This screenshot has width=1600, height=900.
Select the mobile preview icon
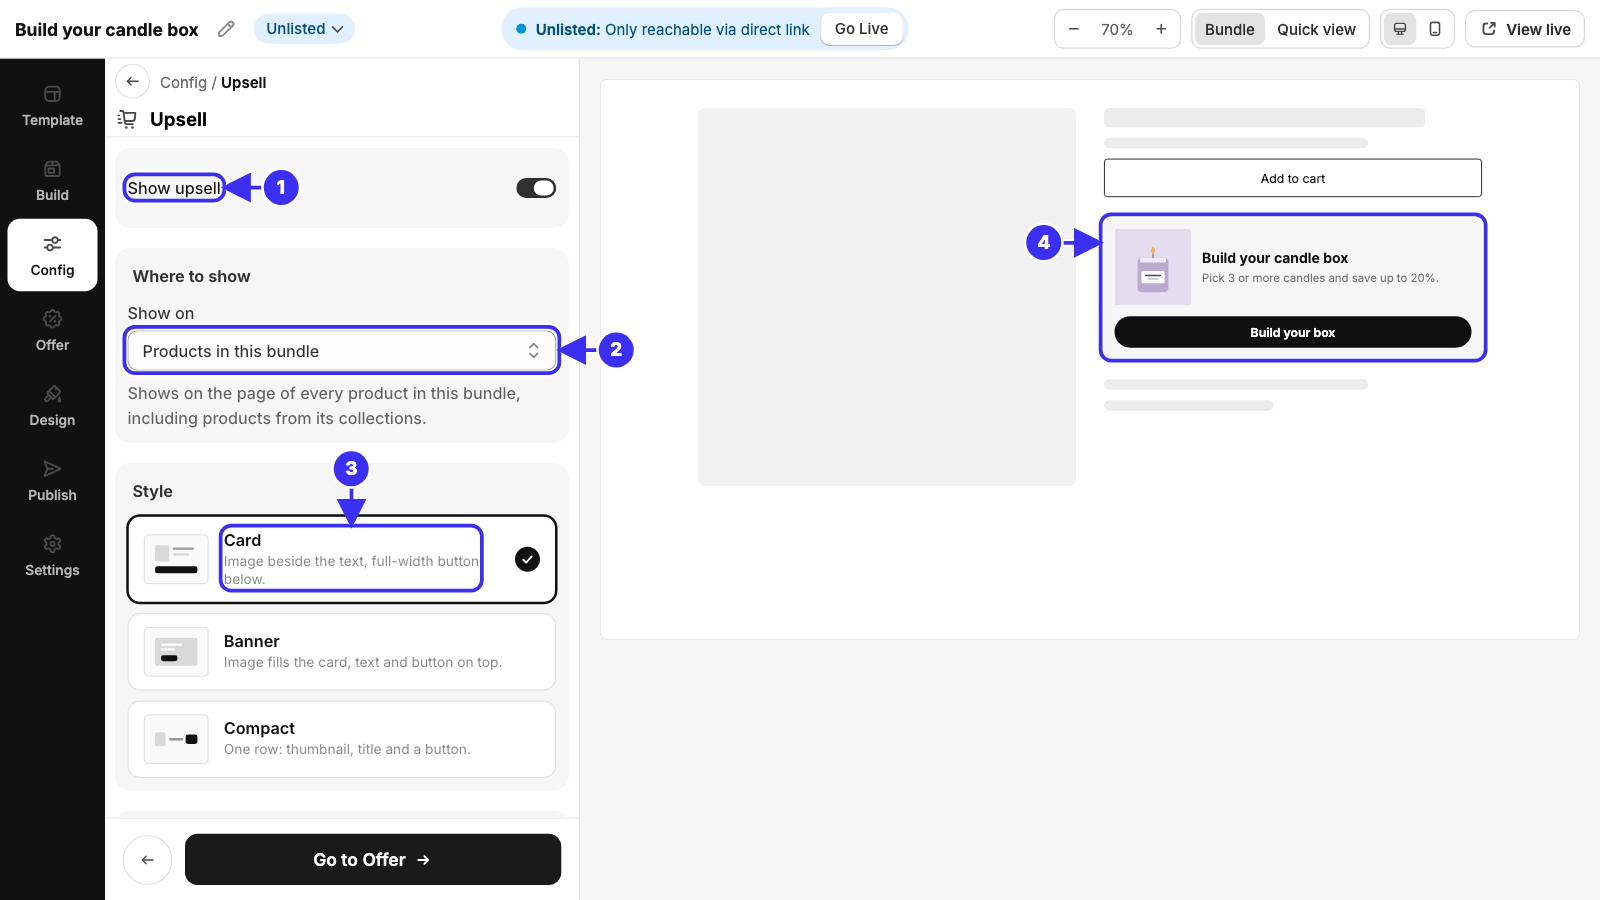pos(1435,29)
